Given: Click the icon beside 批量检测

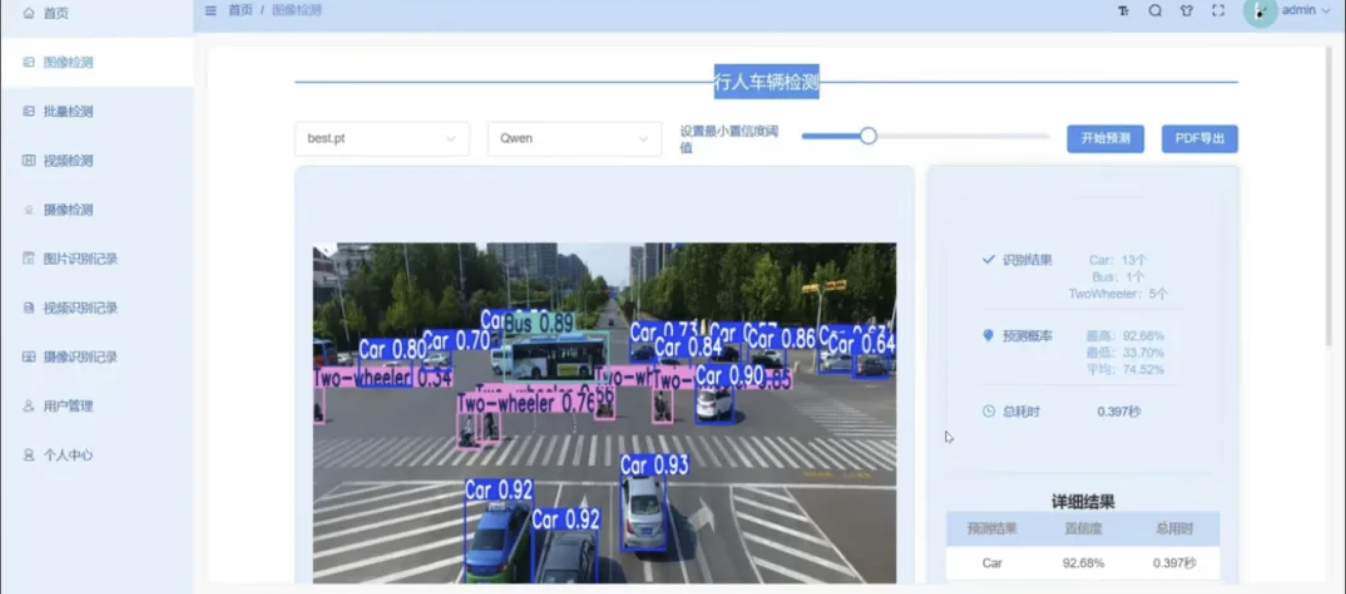Looking at the screenshot, I should [x=28, y=111].
